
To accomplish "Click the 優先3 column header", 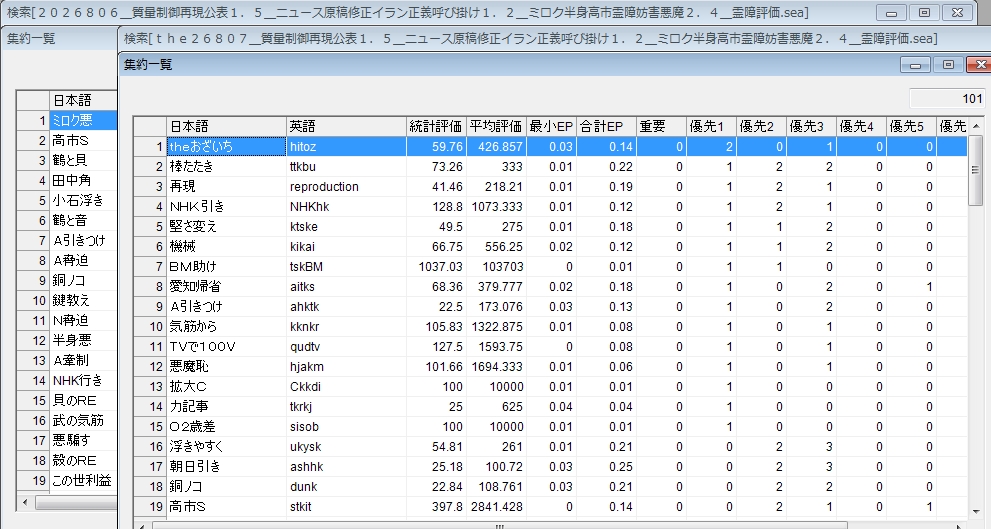I will pos(811,126).
